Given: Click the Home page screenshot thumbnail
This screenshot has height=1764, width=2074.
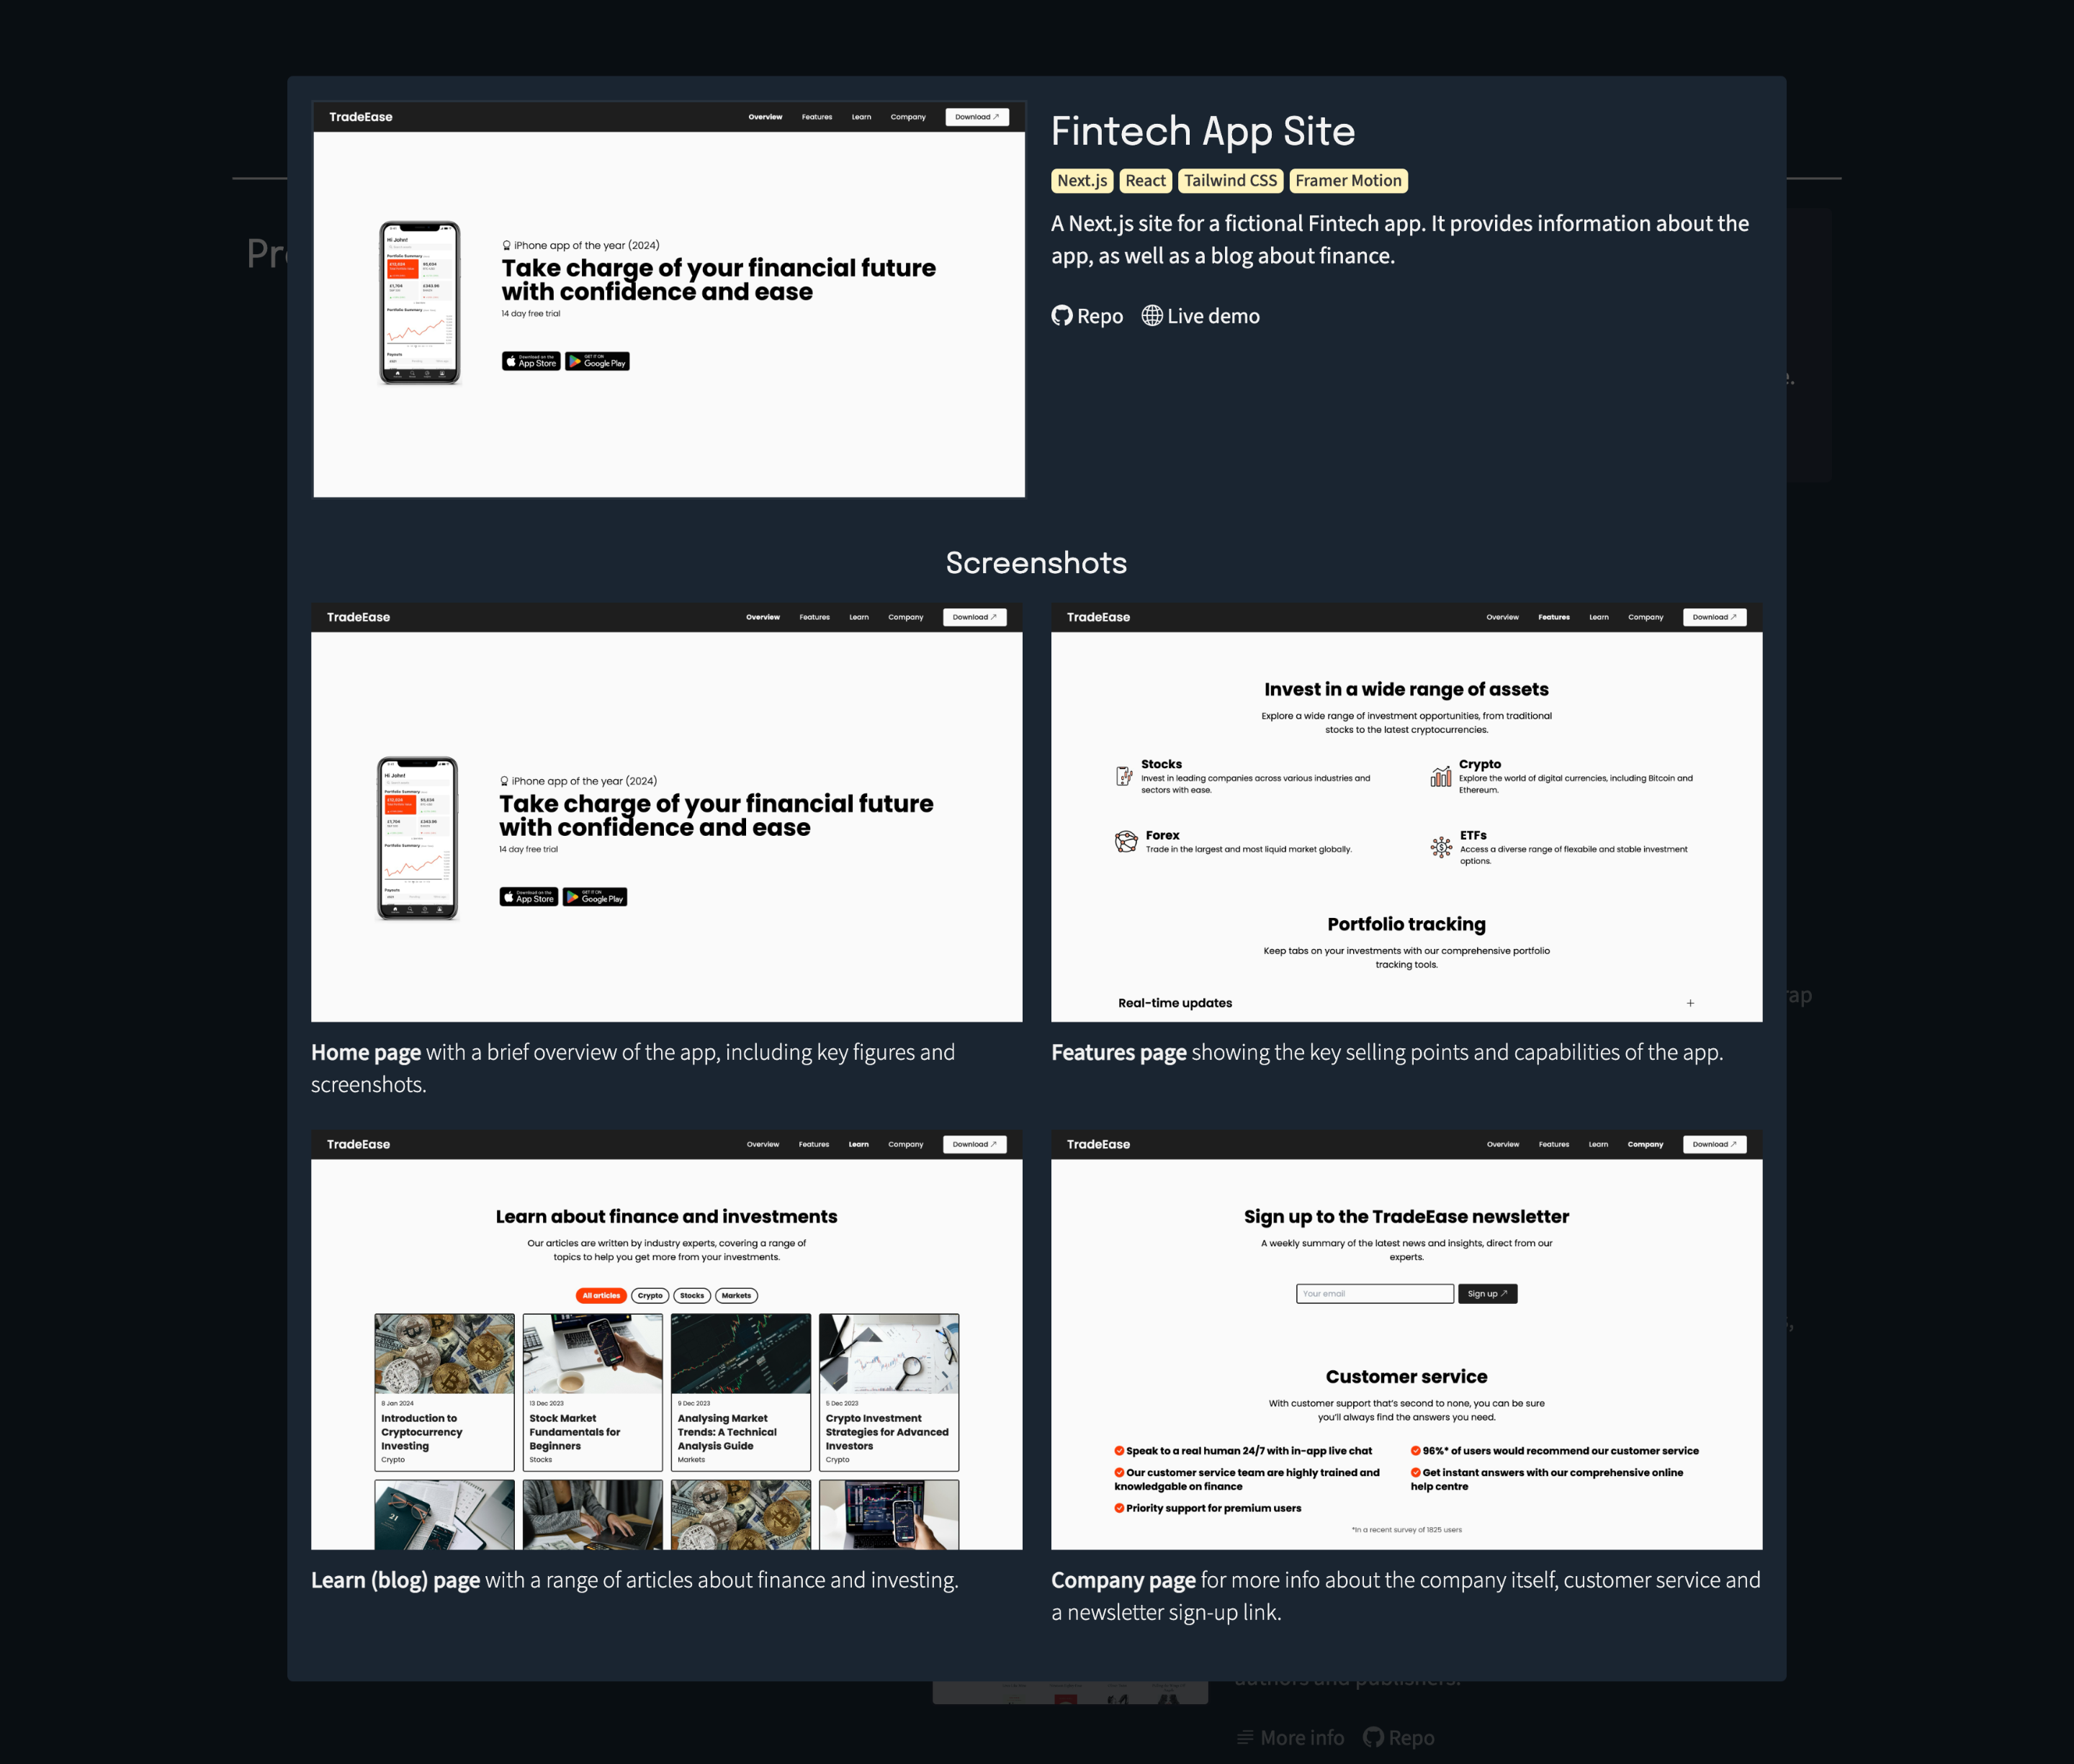Looking at the screenshot, I should pyautogui.click(x=667, y=810).
